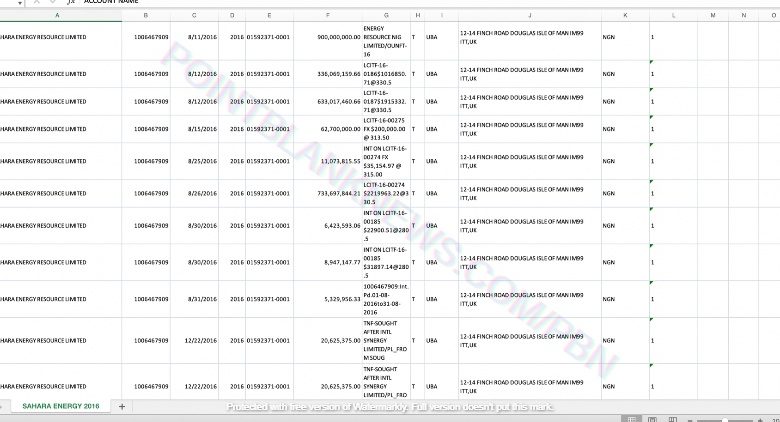
Task: Select the amount cell 733,697,844.21
Action: [x=327, y=194]
